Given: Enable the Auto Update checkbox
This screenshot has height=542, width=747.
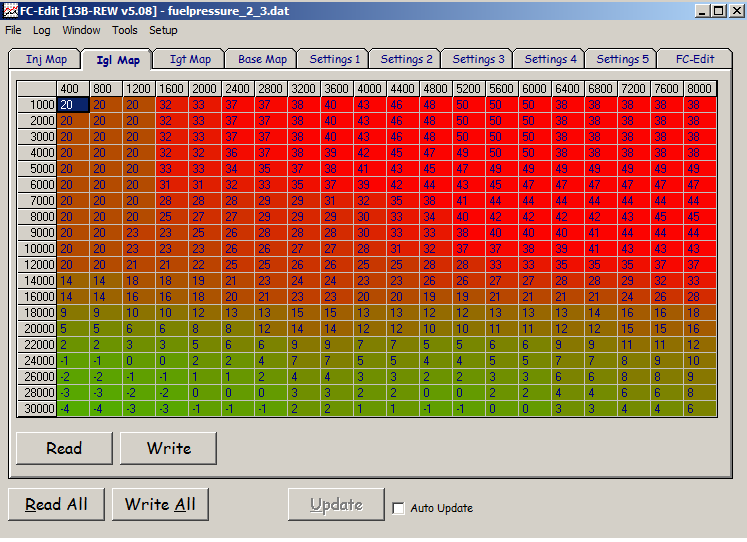Looking at the screenshot, I should (x=398, y=508).
